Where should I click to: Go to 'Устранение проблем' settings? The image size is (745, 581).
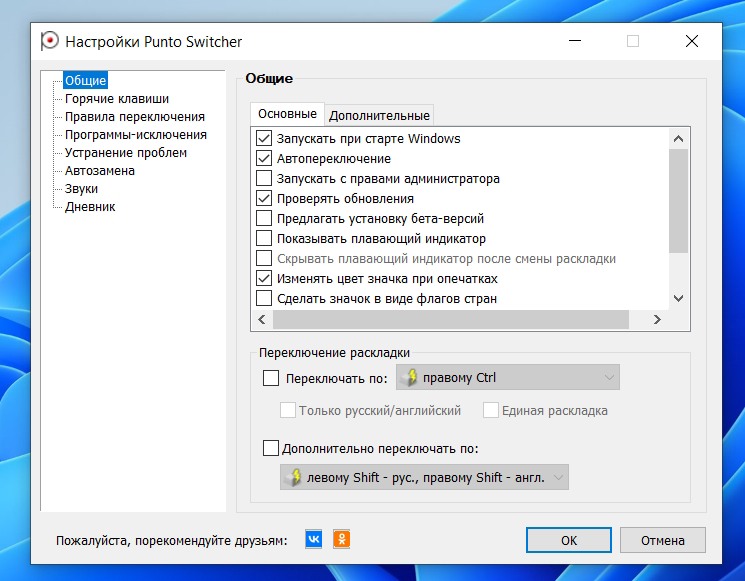pos(126,152)
